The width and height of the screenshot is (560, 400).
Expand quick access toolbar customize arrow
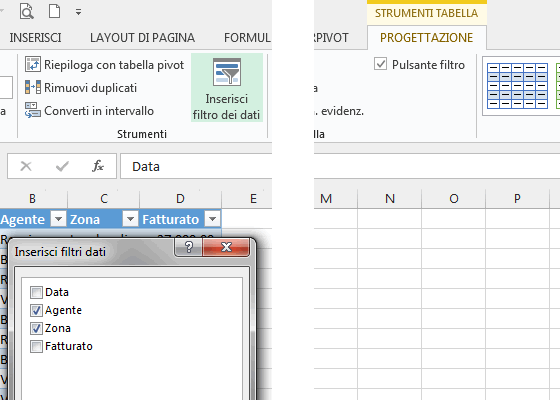[x=78, y=12]
